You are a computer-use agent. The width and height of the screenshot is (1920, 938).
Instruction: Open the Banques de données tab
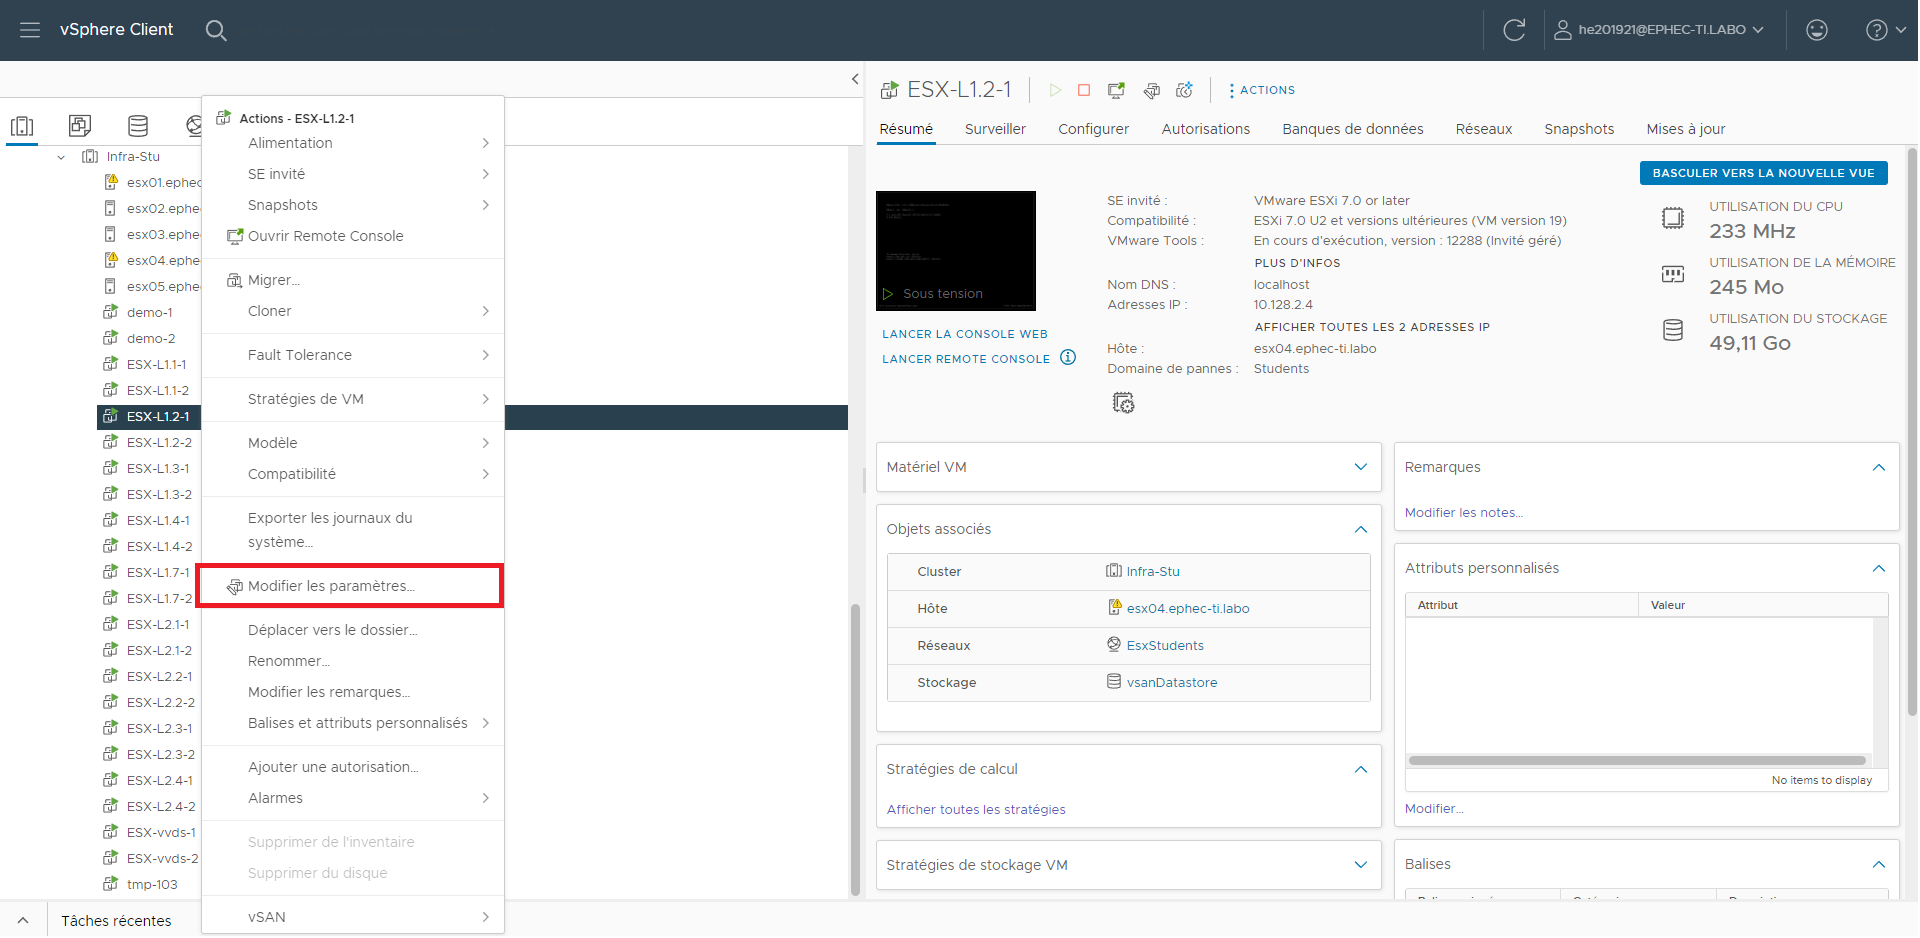point(1352,129)
